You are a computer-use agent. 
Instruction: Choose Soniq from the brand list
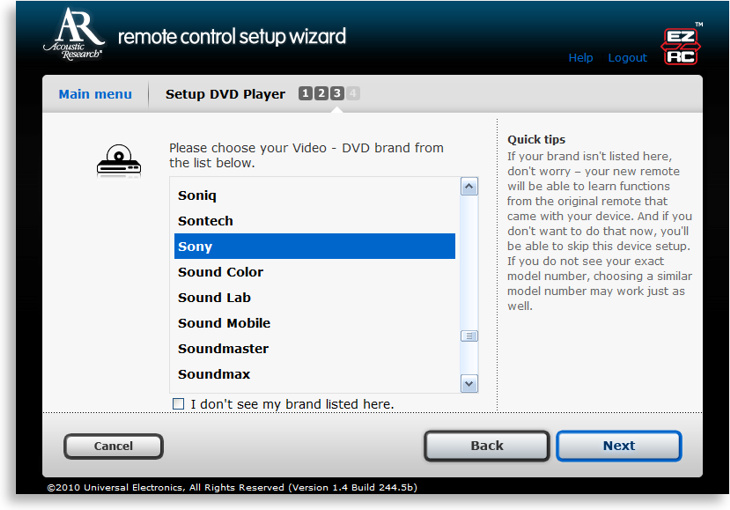(197, 195)
